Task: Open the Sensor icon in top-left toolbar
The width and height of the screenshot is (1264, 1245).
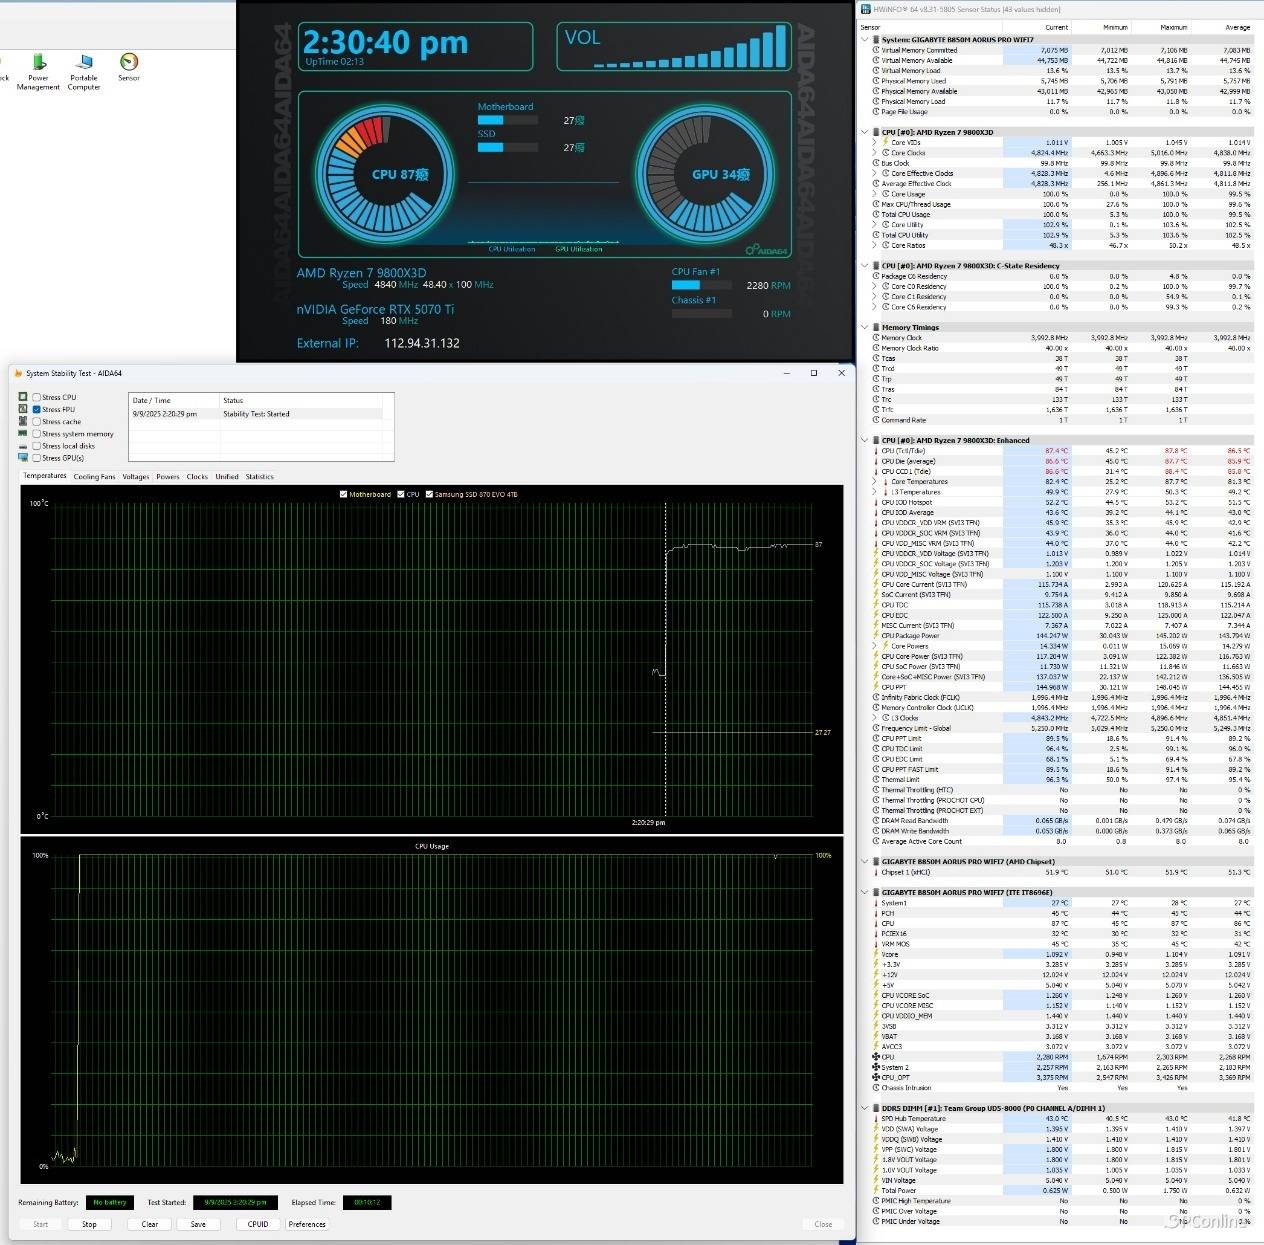Action: click(x=129, y=63)
